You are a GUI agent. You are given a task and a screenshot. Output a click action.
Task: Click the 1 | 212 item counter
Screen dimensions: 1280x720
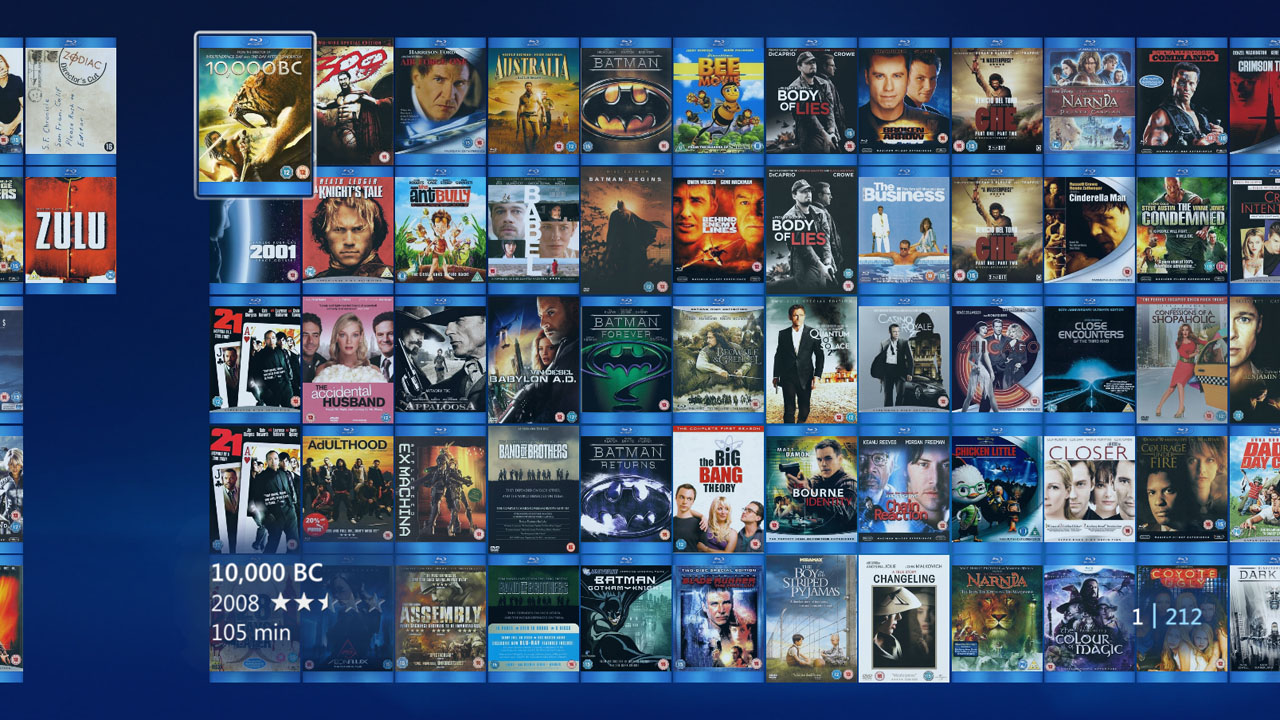coord(1167,617)
